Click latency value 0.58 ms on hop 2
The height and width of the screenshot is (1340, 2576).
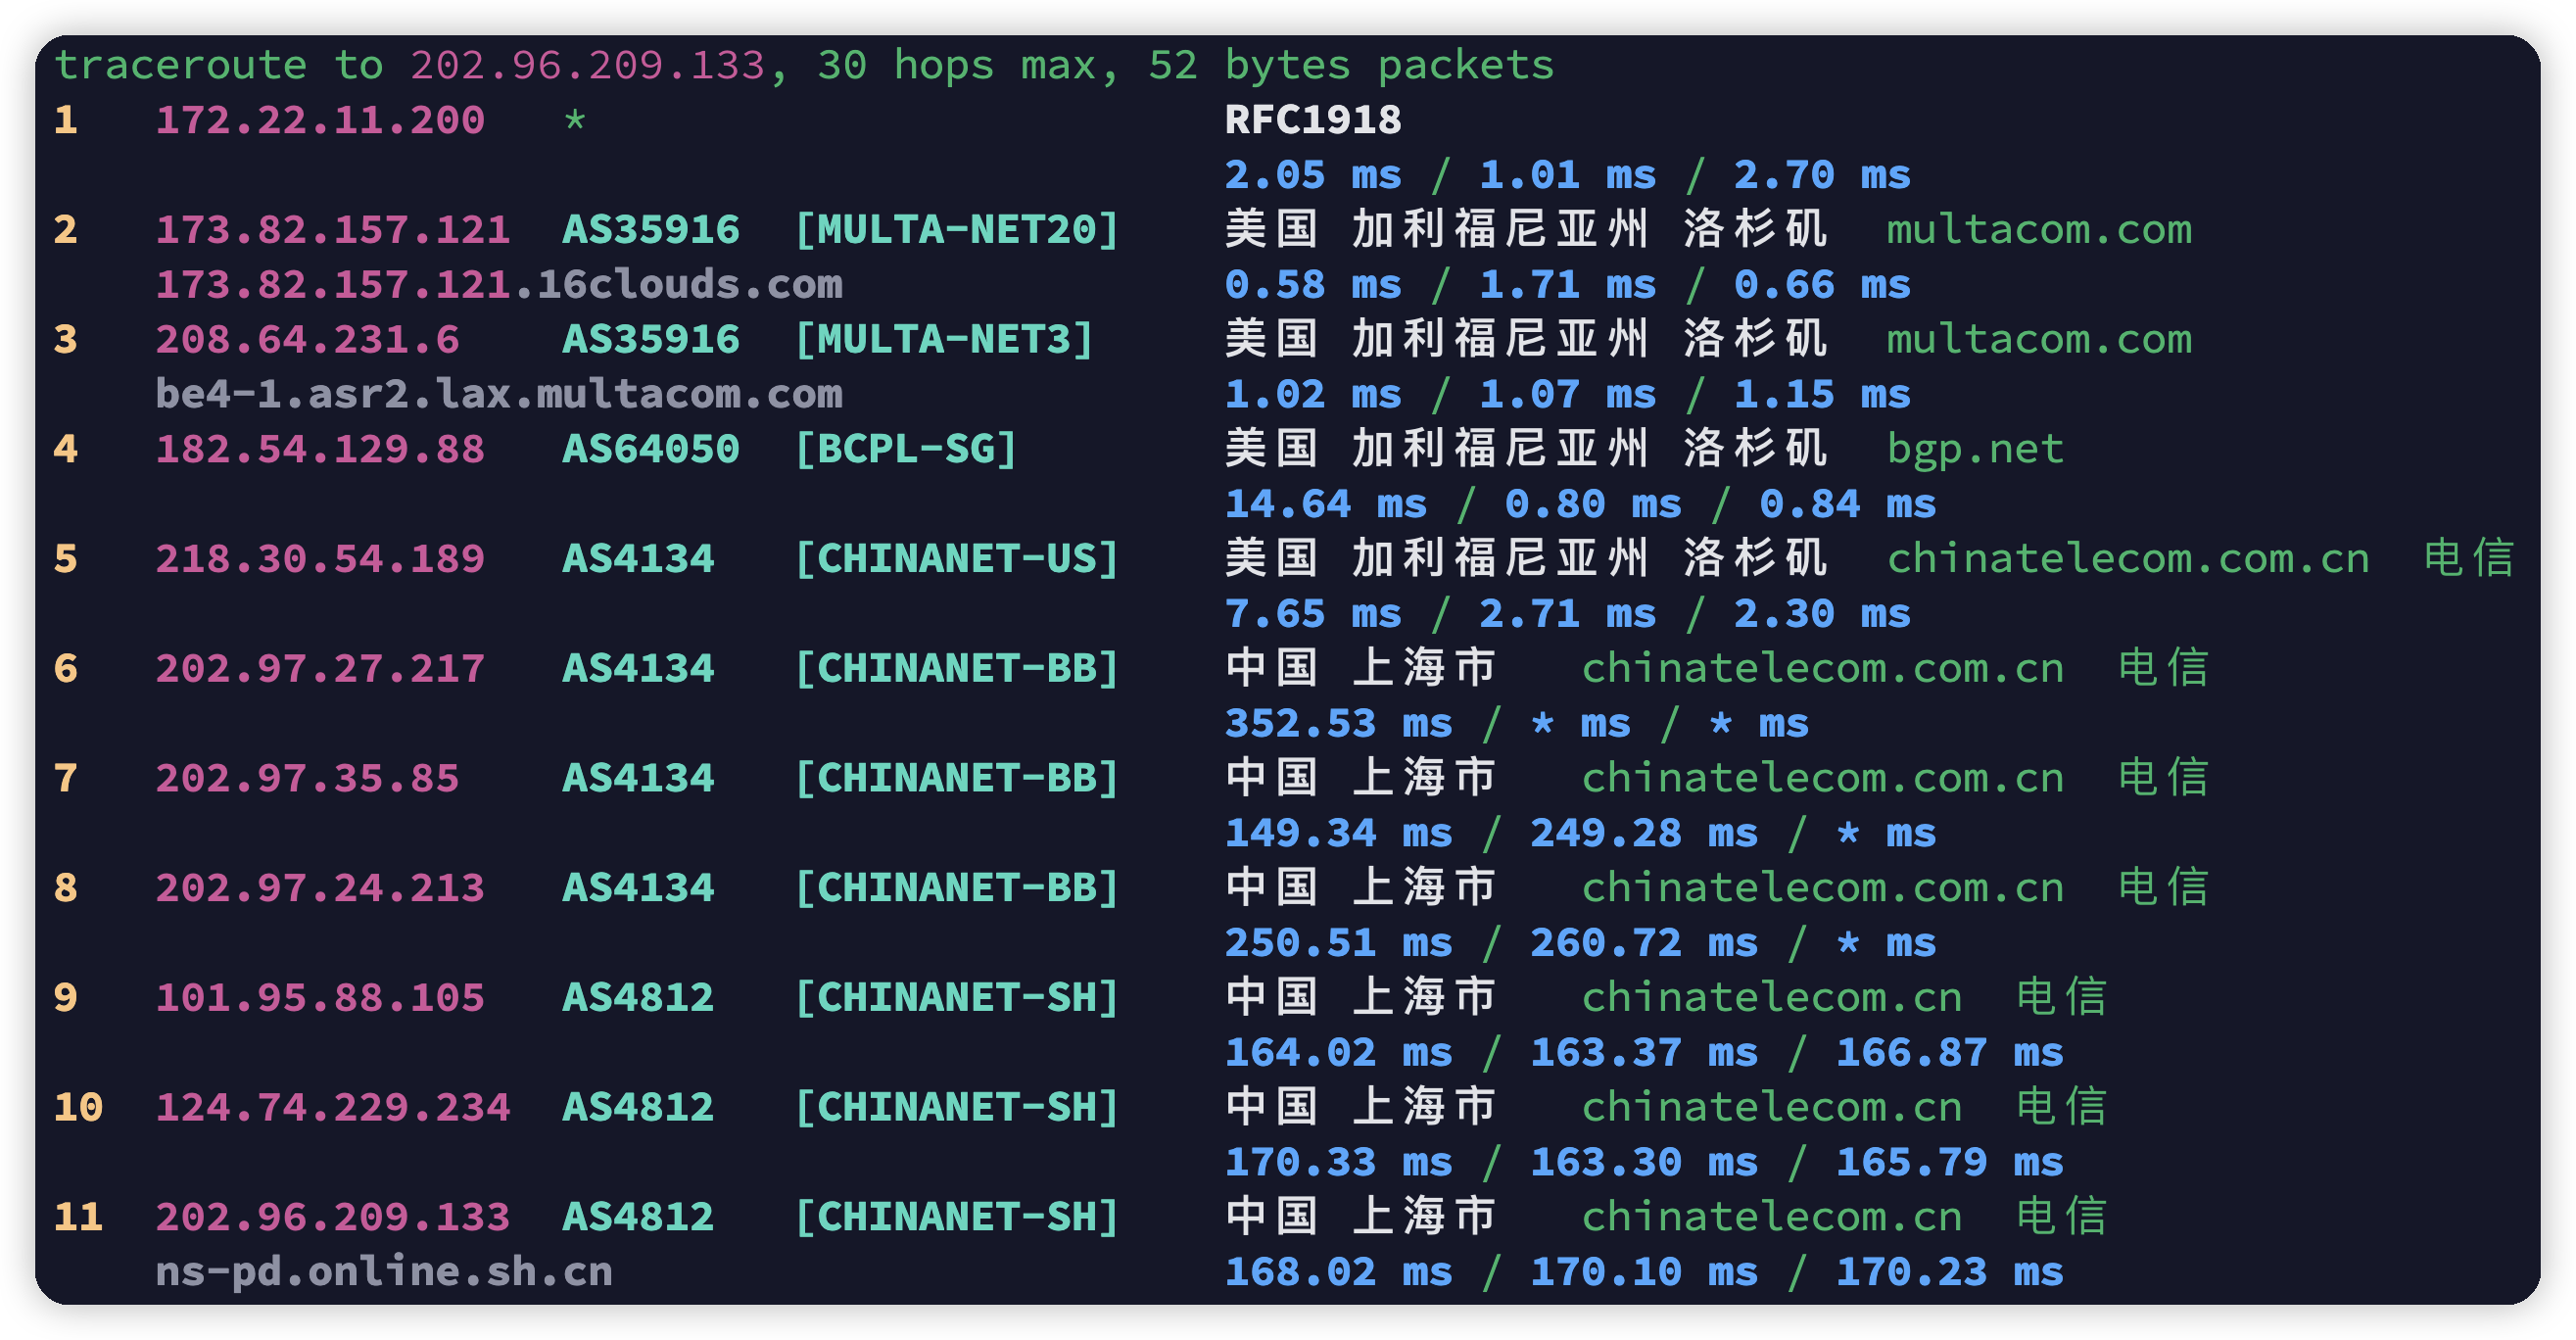coord(1313,286)
